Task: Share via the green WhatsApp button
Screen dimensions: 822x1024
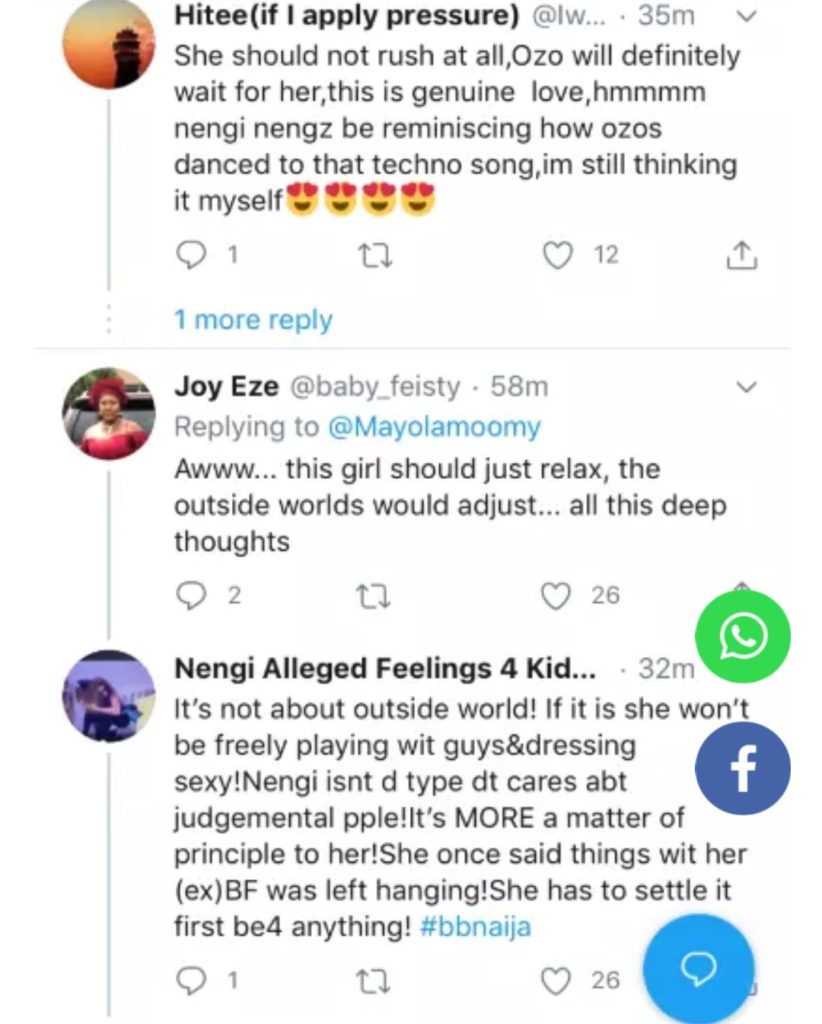Action: pos(743,636)
